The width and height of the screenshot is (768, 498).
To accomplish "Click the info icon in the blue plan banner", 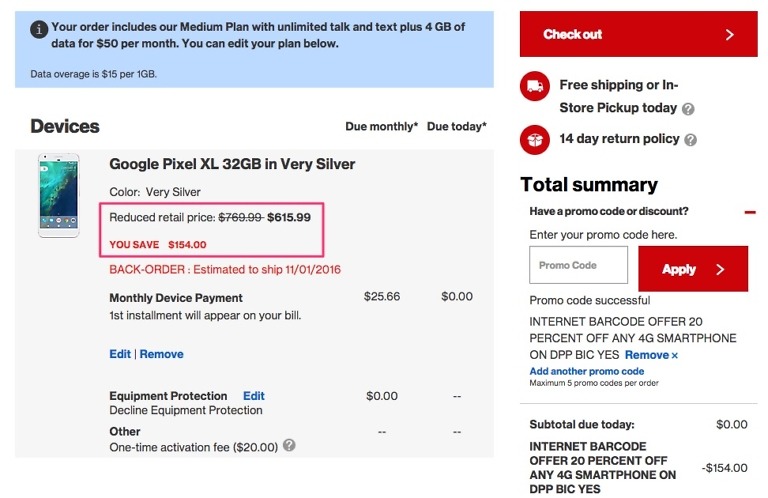I will click(39, 29).
